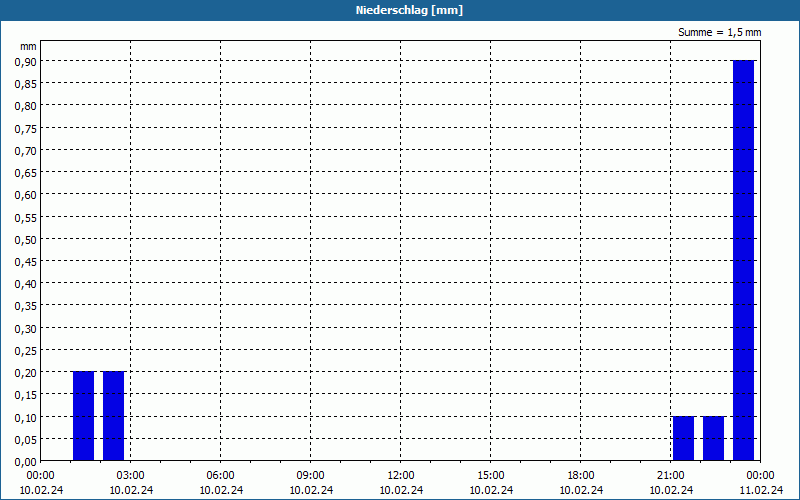This screenshot has height=500, width=800.
Task: Click the Niederschlag [mm] chart title
Action: [x=409, y=10]
